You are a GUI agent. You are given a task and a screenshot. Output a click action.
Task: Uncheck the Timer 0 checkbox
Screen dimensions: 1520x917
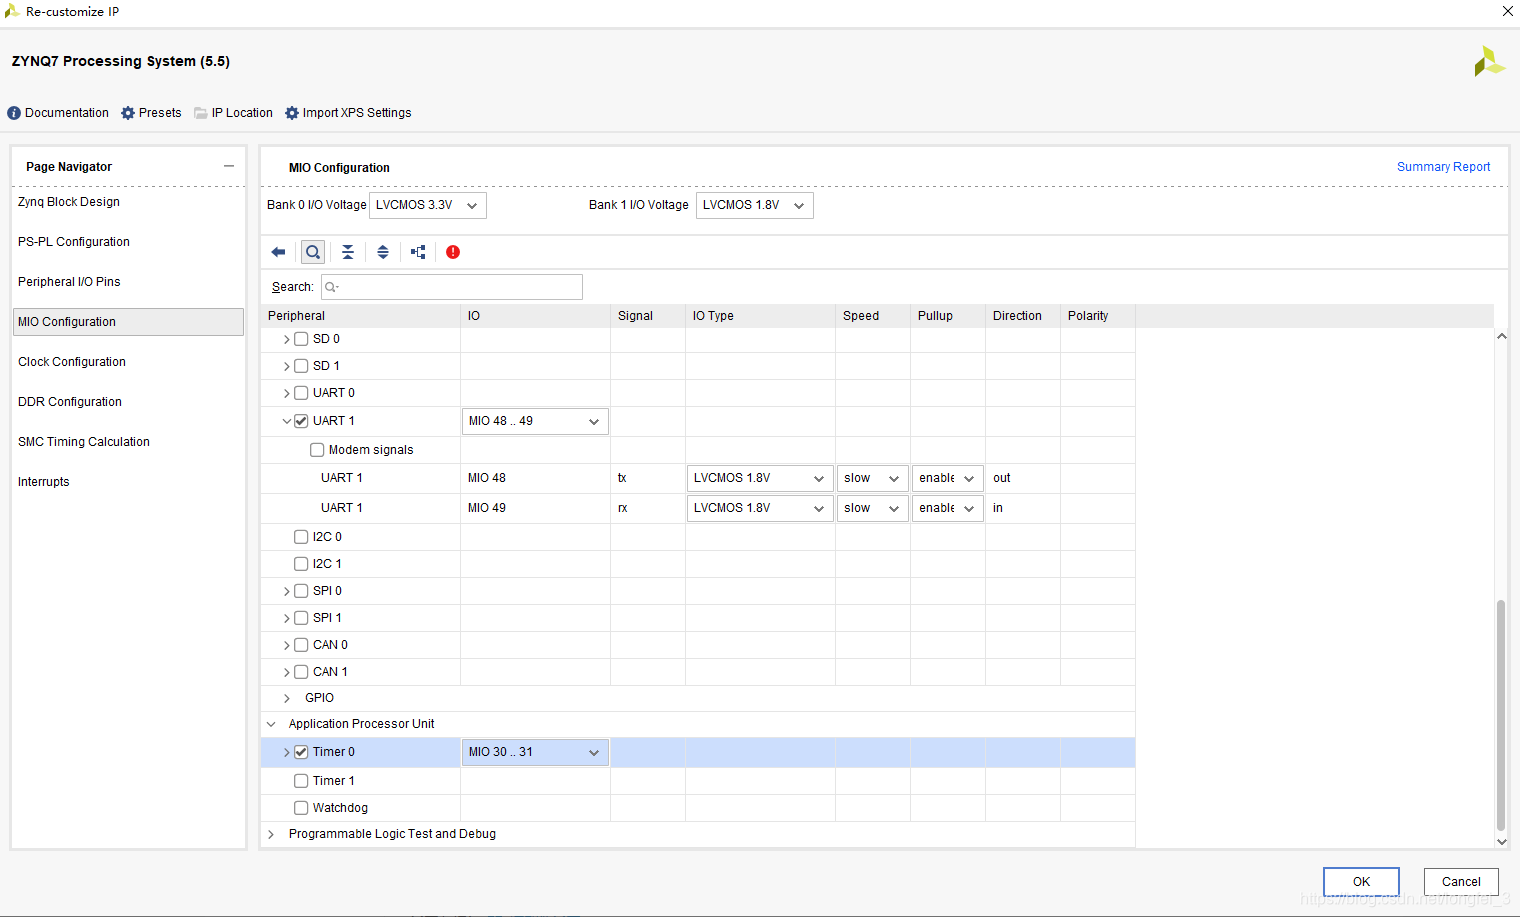(301, 752)
